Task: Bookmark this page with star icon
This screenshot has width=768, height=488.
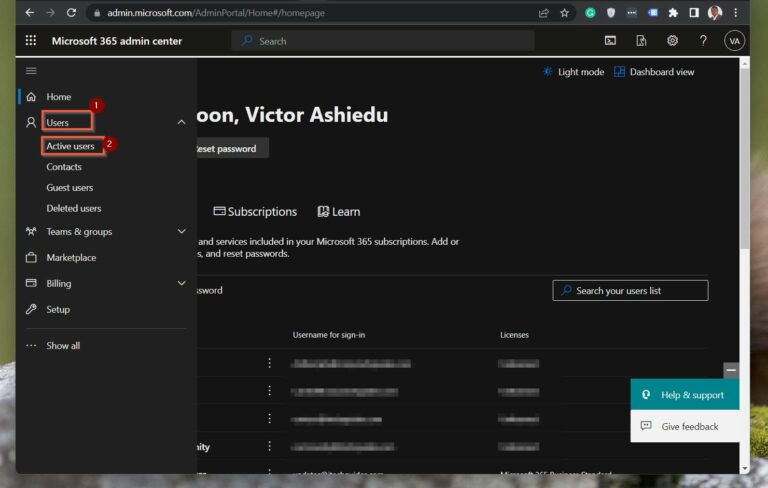Action: [x=564, y=13]
